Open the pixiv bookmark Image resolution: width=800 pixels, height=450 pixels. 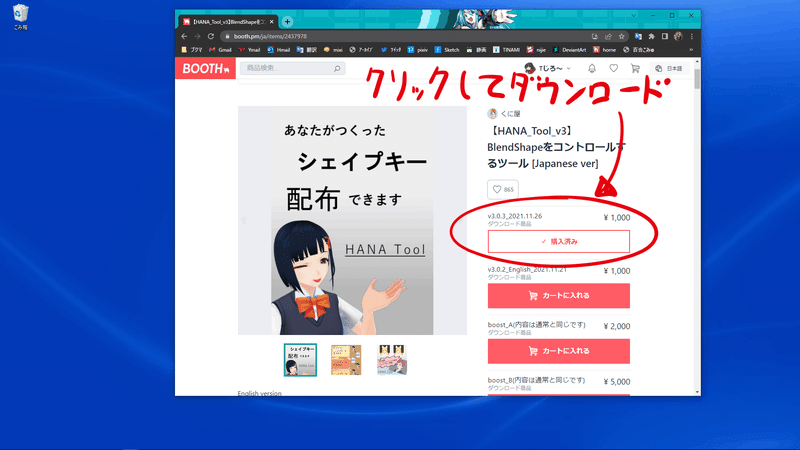point(418,50)
